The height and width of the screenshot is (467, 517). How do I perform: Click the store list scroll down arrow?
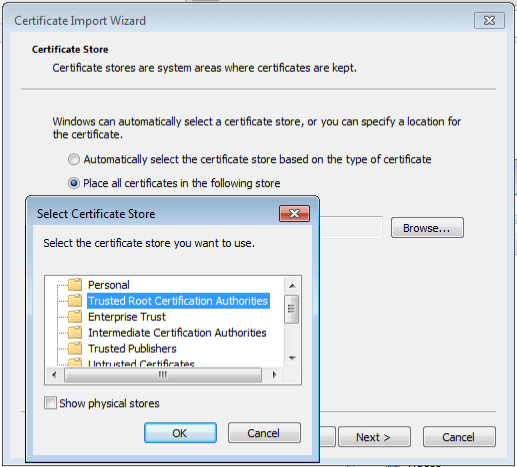tap(292, 358)
